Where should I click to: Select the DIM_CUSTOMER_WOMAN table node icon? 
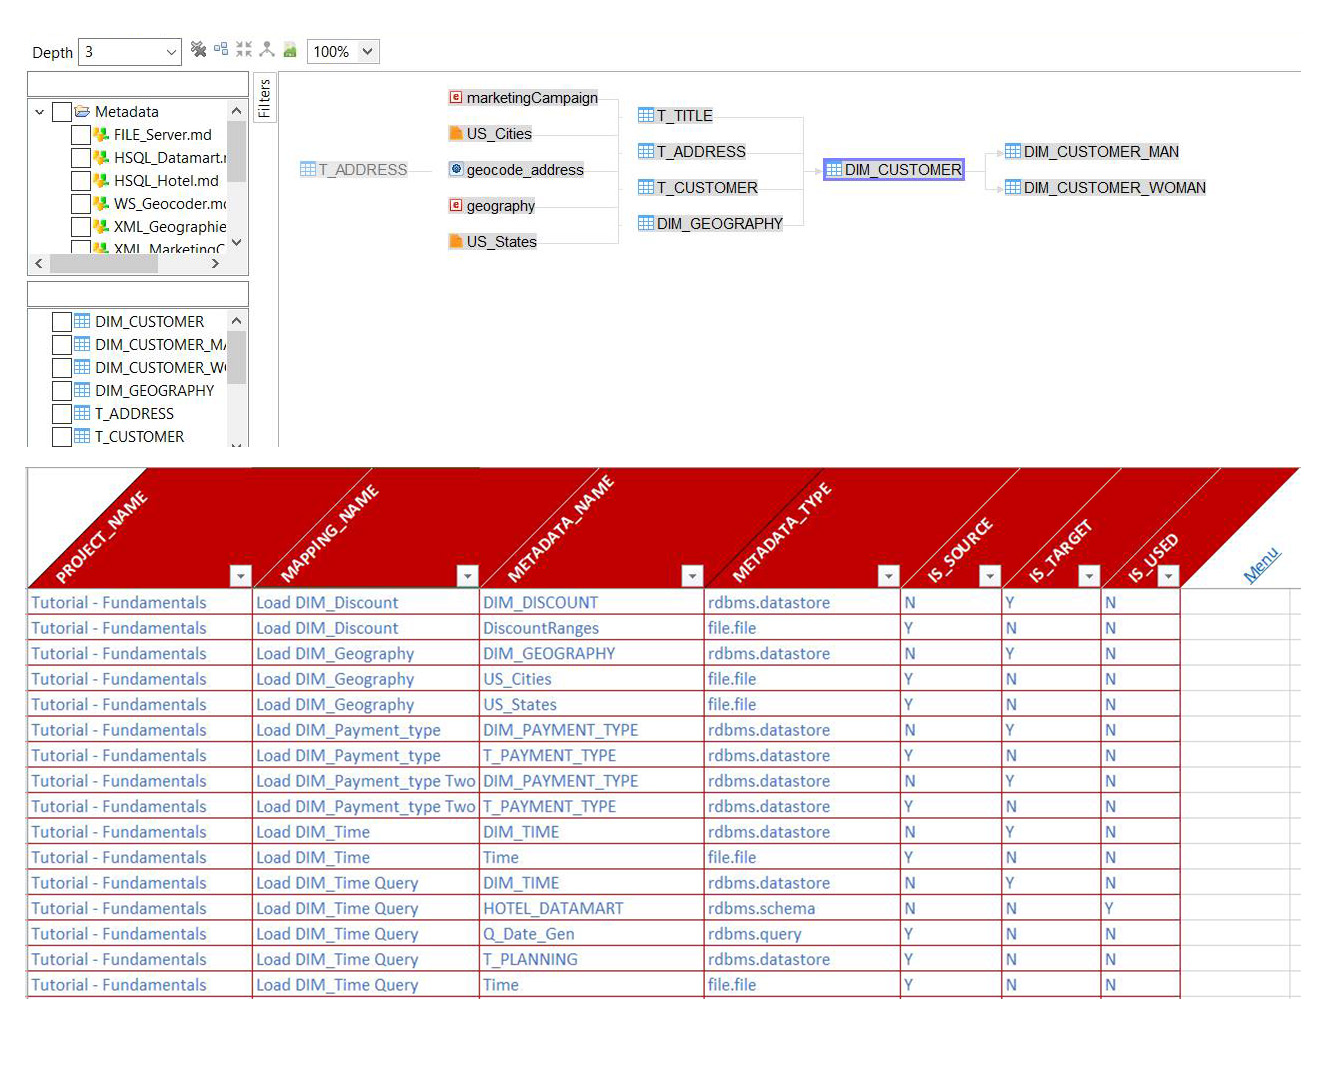click(1013, 187)
